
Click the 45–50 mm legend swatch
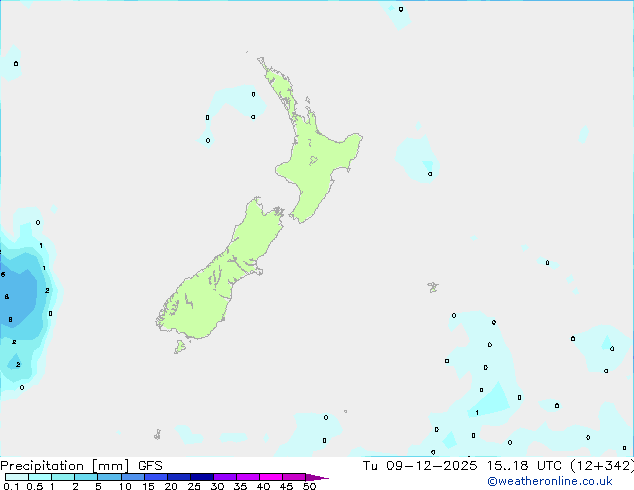294,477
